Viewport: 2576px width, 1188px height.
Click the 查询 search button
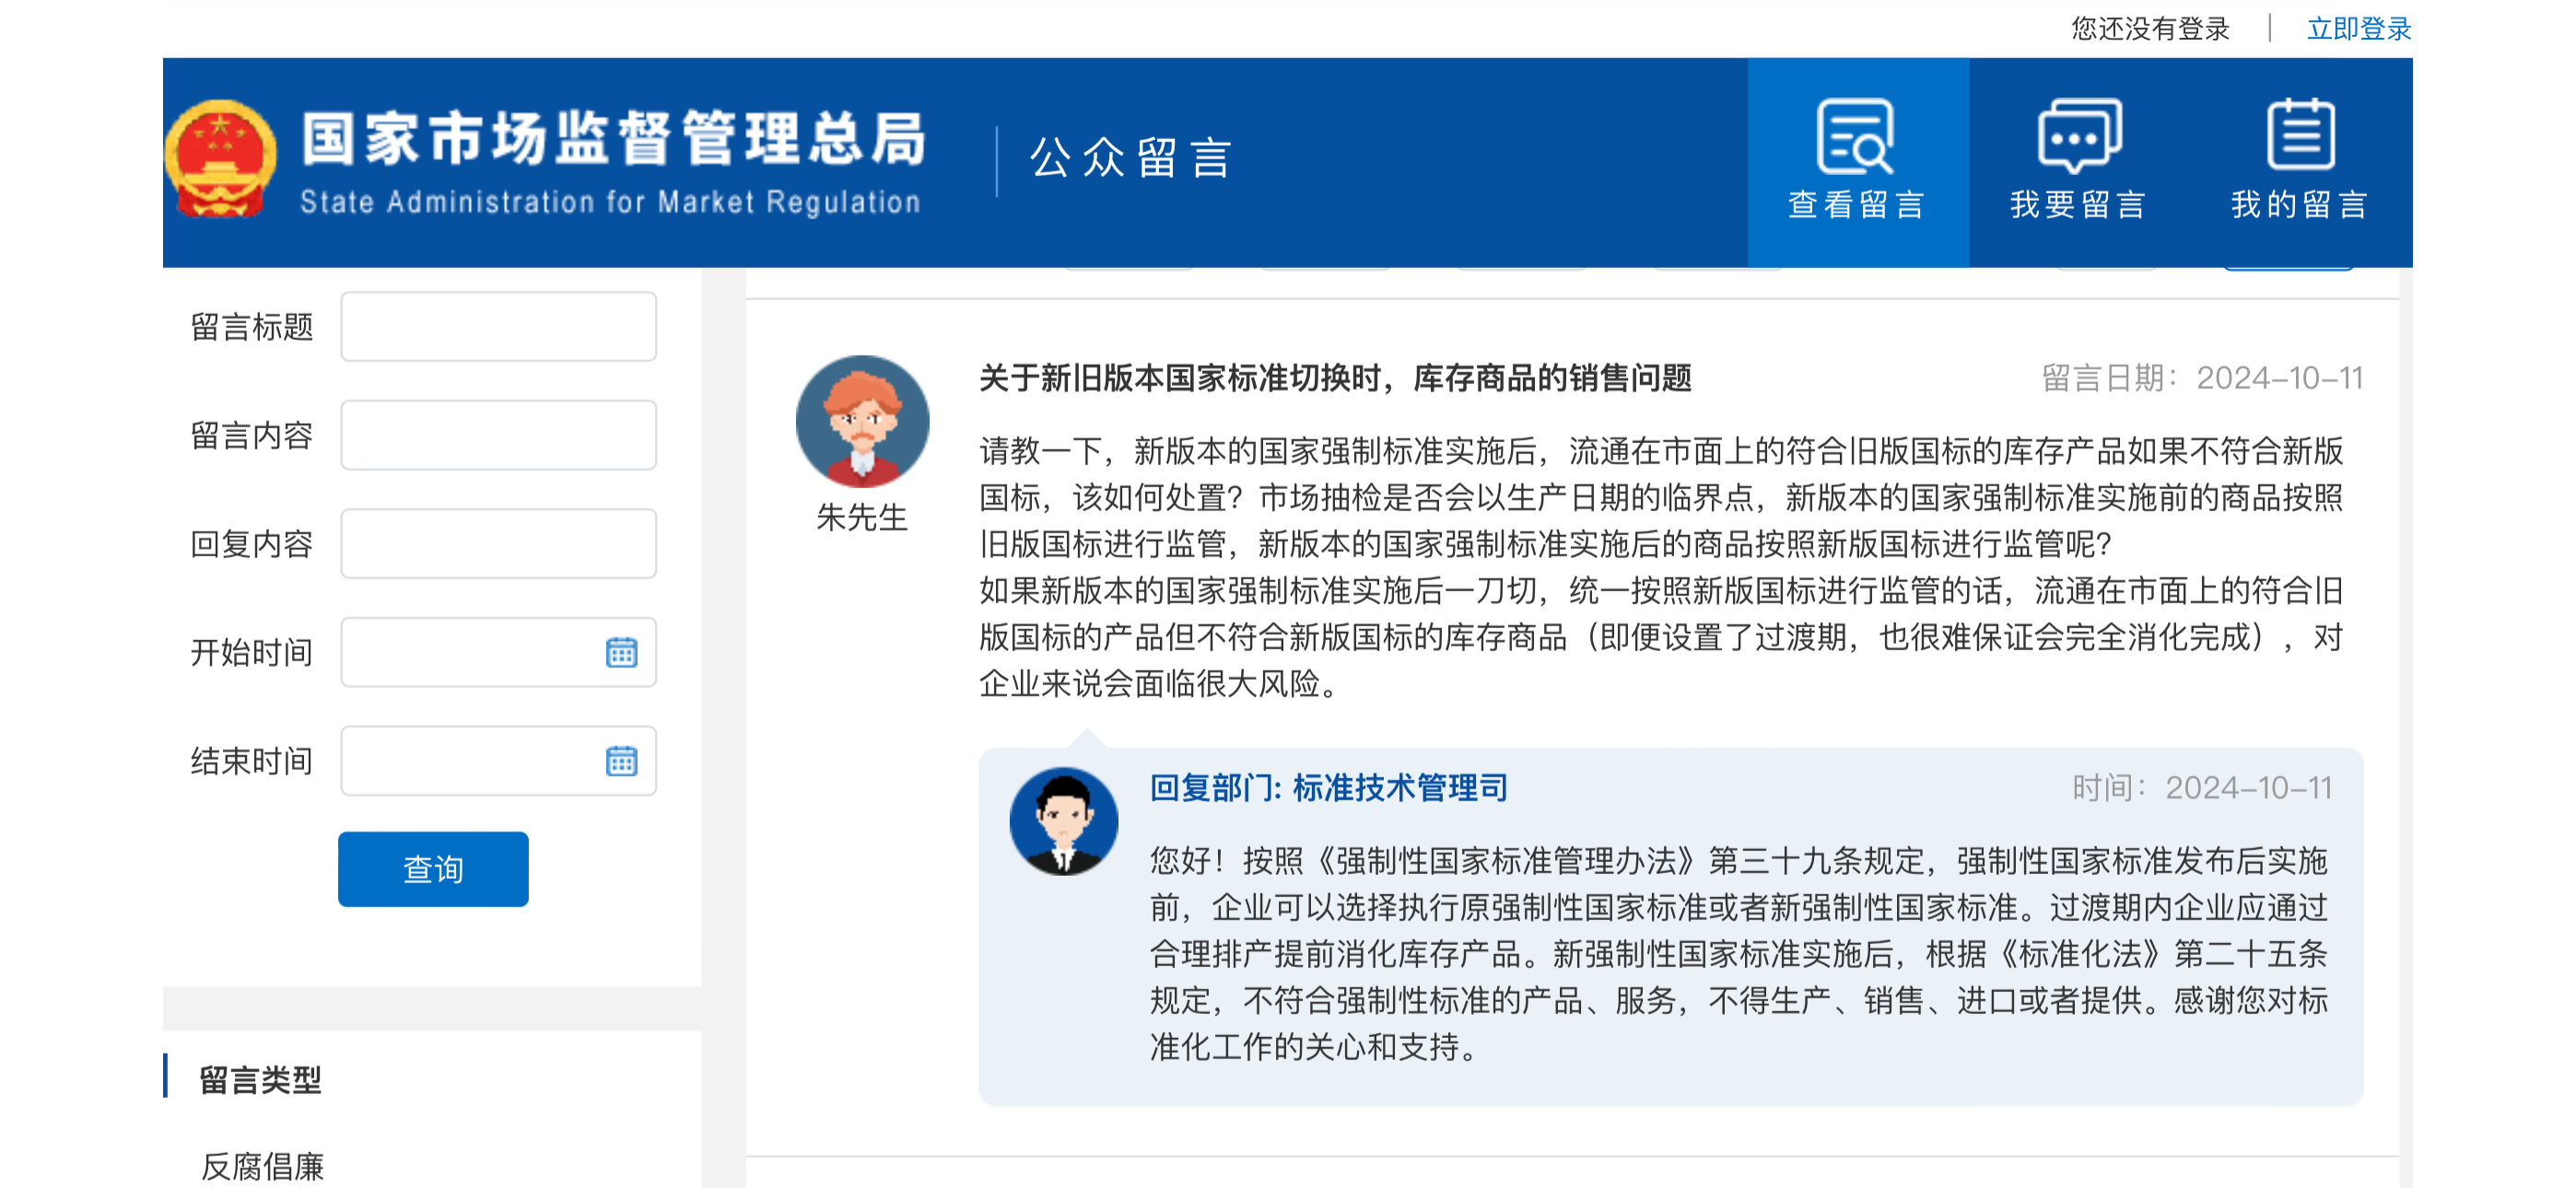[433, 869]
